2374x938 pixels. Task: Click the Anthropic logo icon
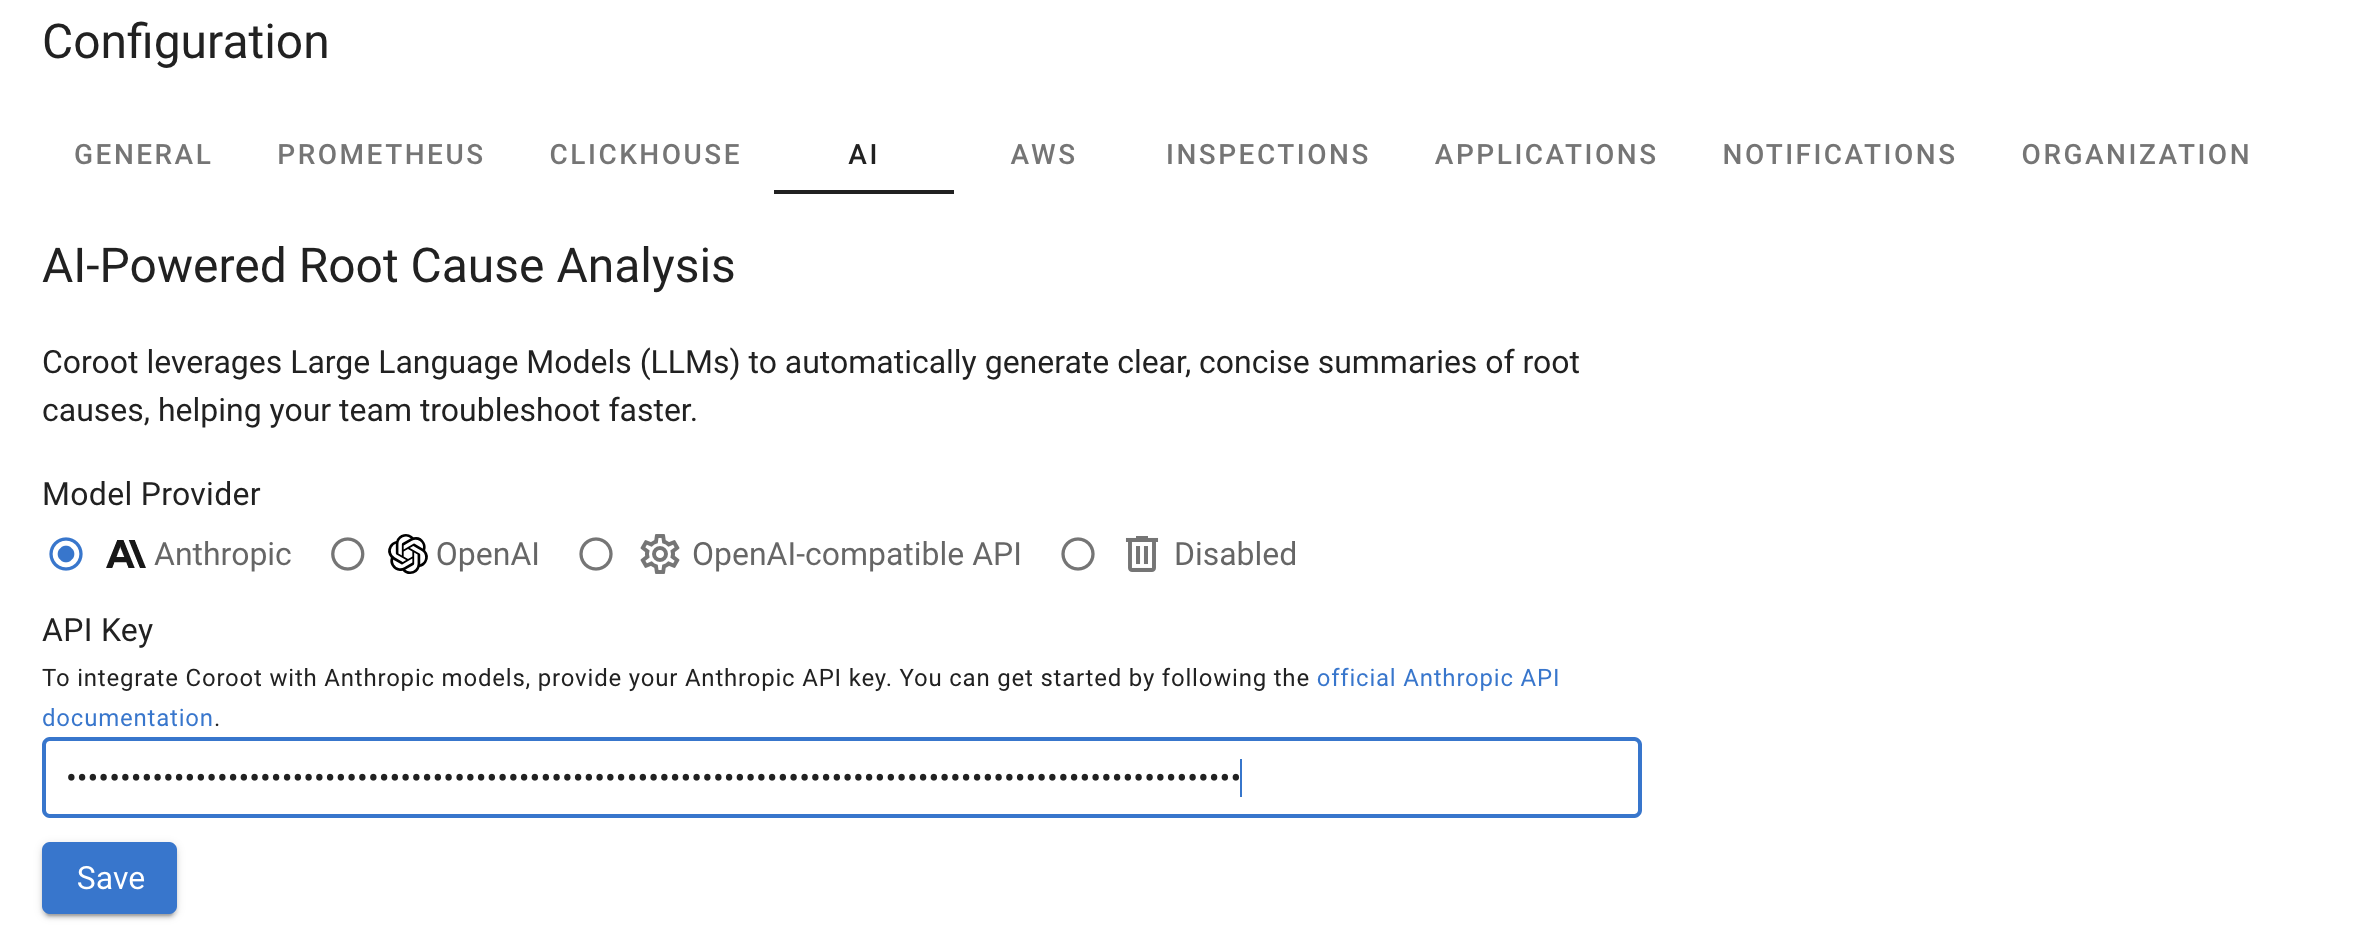pos(126,554)
